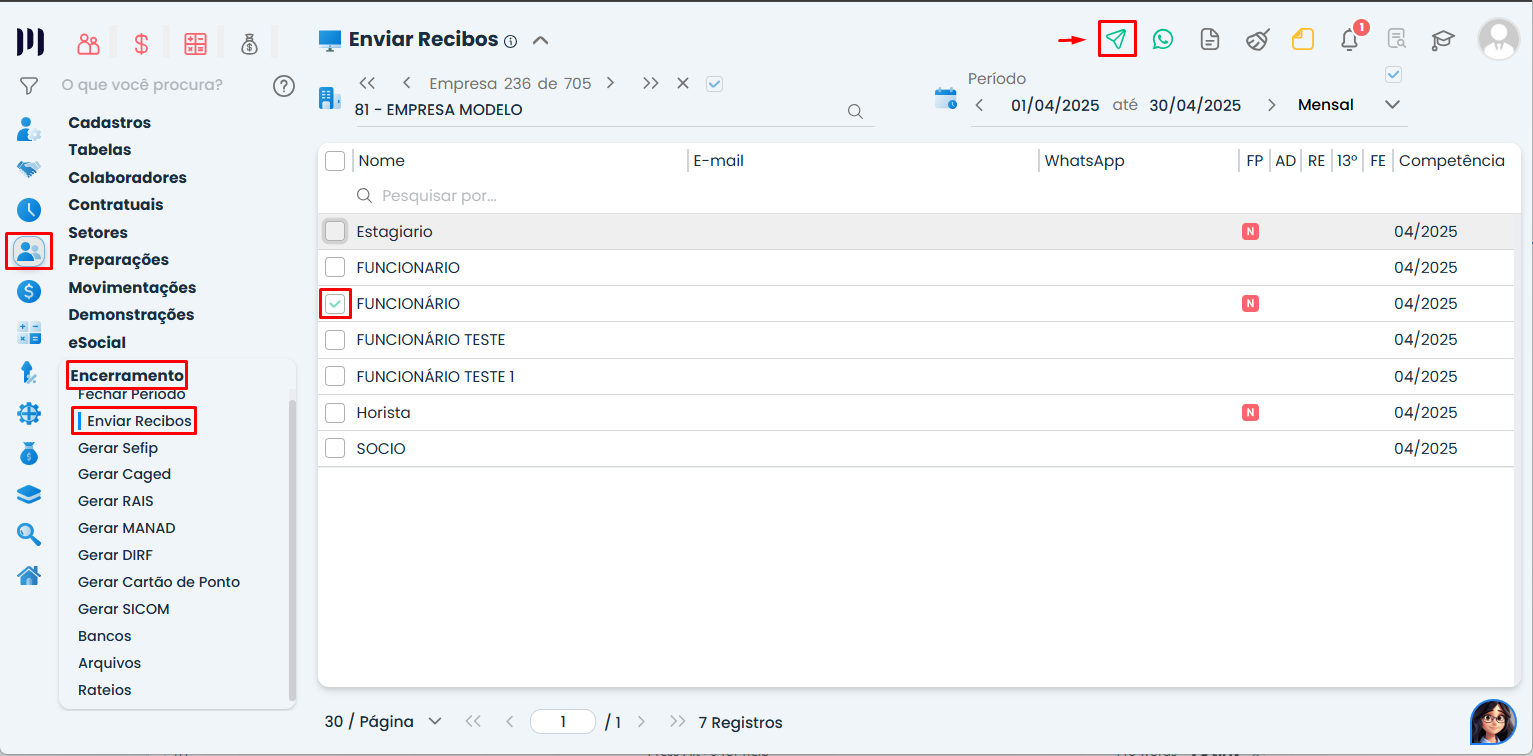Go to the previous company

point(406,84)
